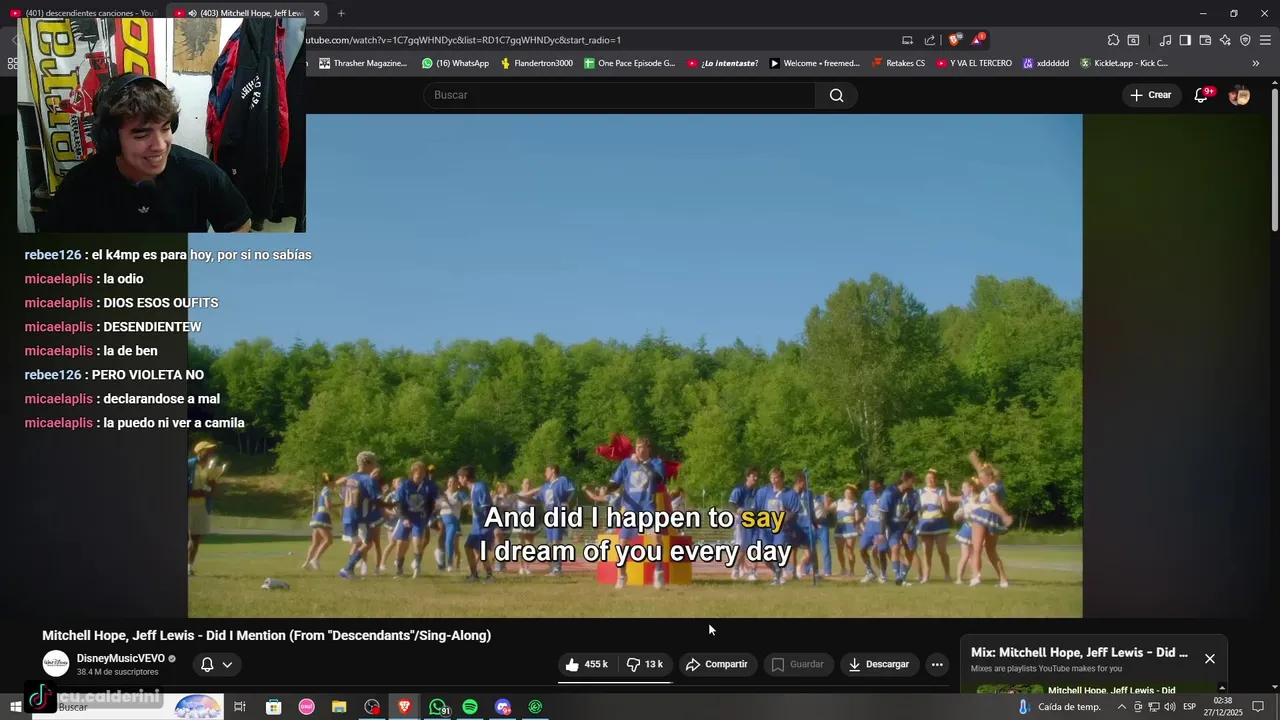Open the Leo AI sparkle icon
Viewport: 1280px width, 720px height.
pyautogui.click(x=1225, y=40)
